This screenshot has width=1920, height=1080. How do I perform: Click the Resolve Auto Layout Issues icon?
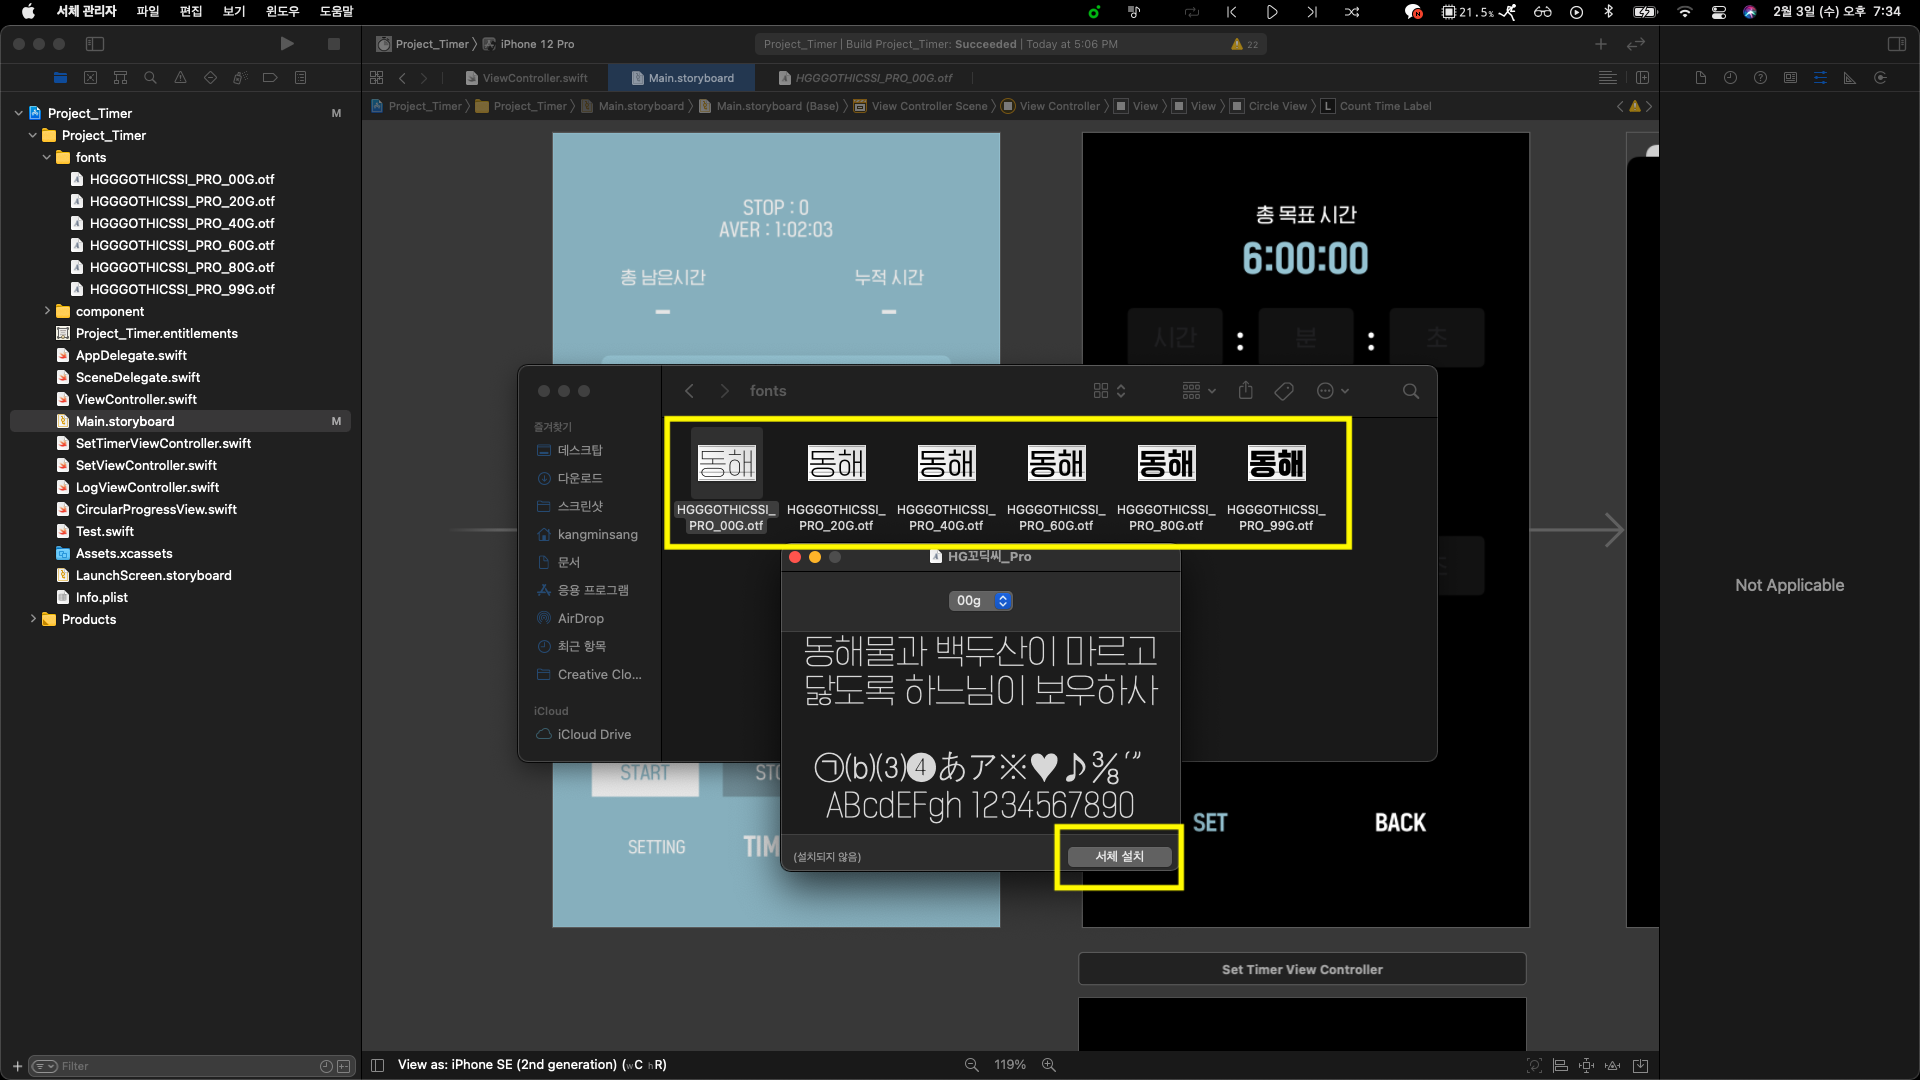(x=1612, y=1065)
